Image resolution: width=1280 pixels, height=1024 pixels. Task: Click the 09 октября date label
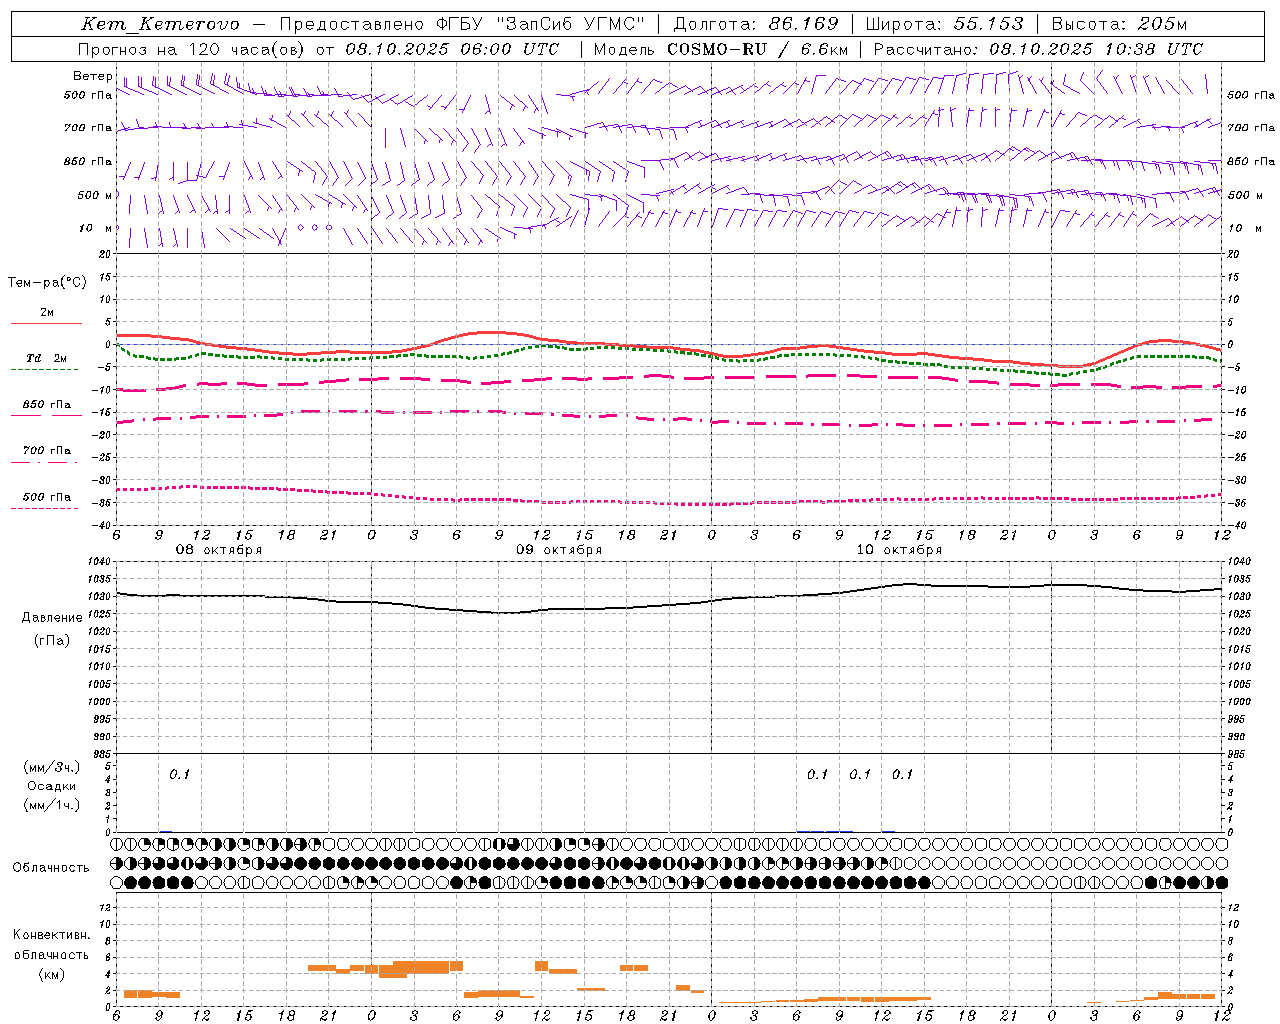pos(559,550)
